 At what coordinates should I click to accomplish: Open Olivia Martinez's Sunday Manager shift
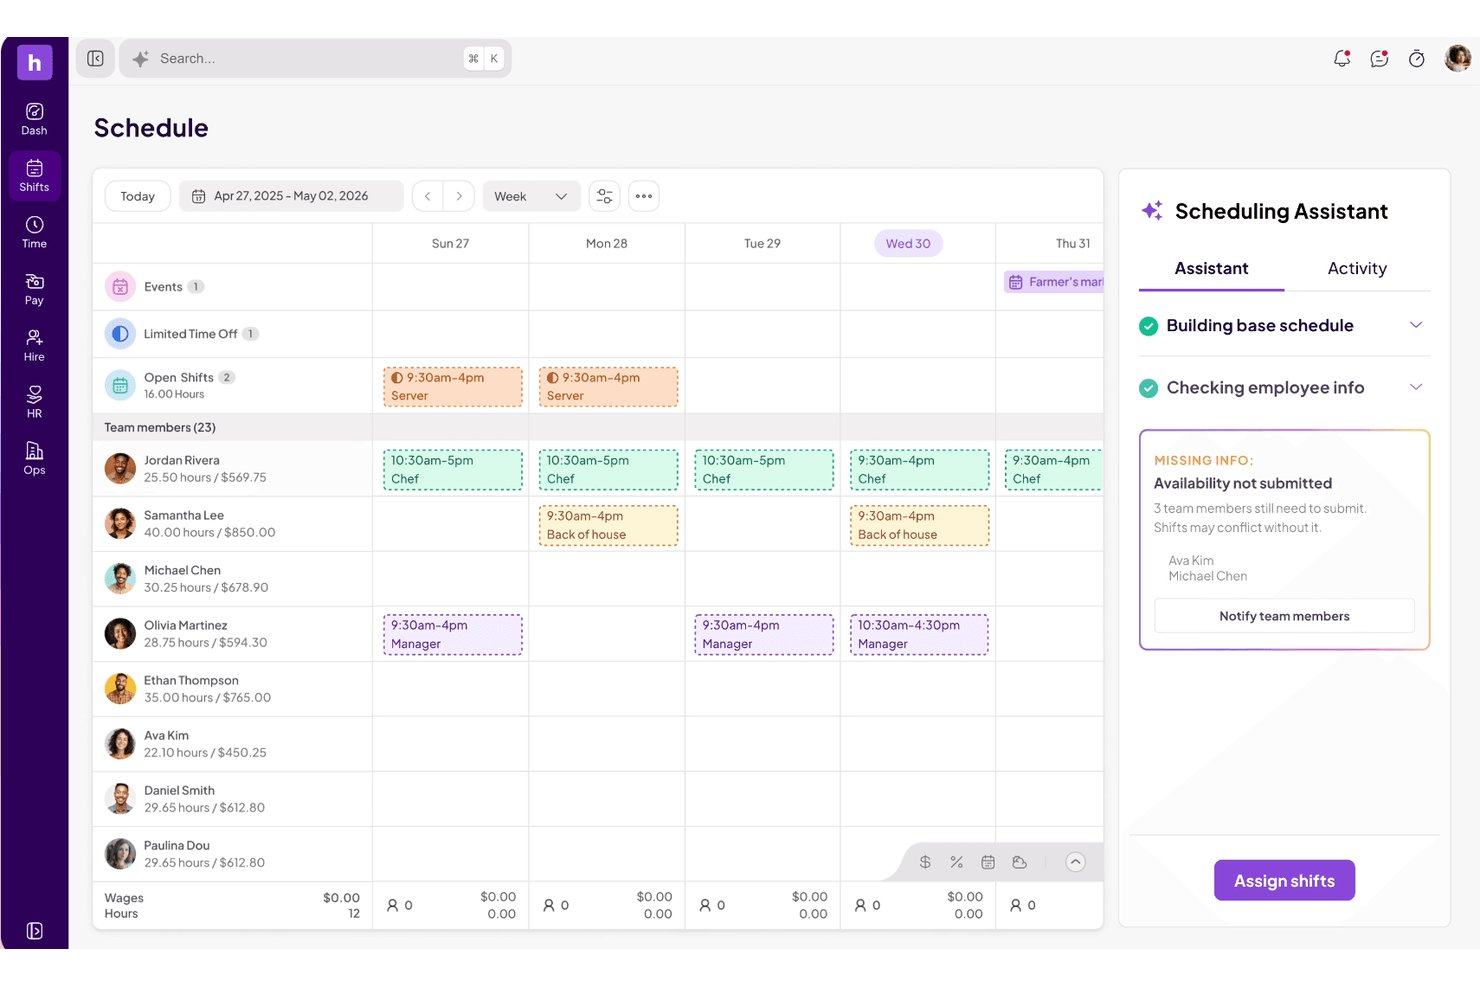click(x=453, y=635)
